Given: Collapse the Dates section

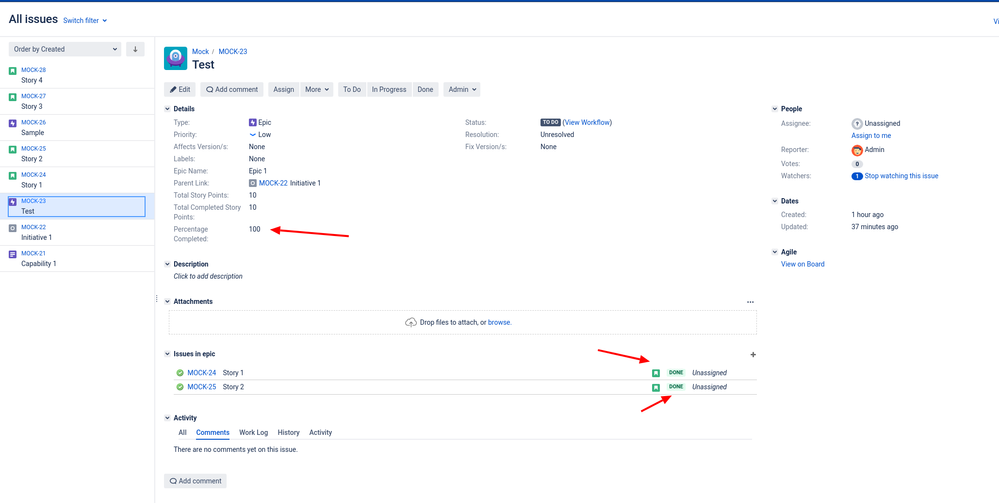Looking at the screenshot, I should (x=775, y=201).
